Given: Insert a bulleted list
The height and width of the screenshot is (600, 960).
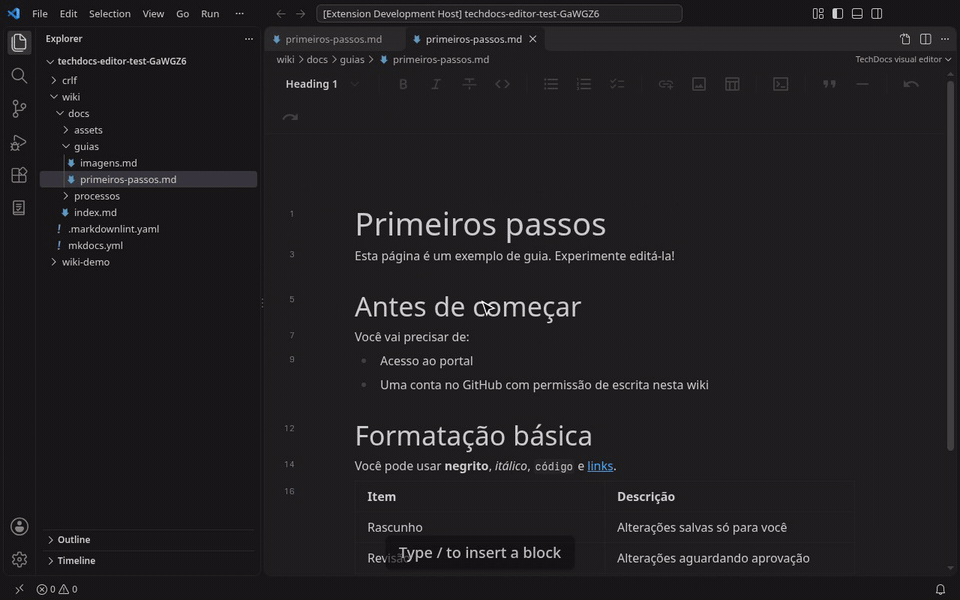Looking at the screenshot, I should coord(551,84).
